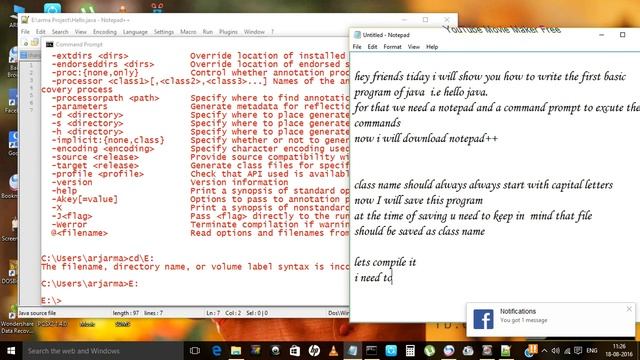Open Notepad++ View menu

pyautogui.click(x=80, y=32)
